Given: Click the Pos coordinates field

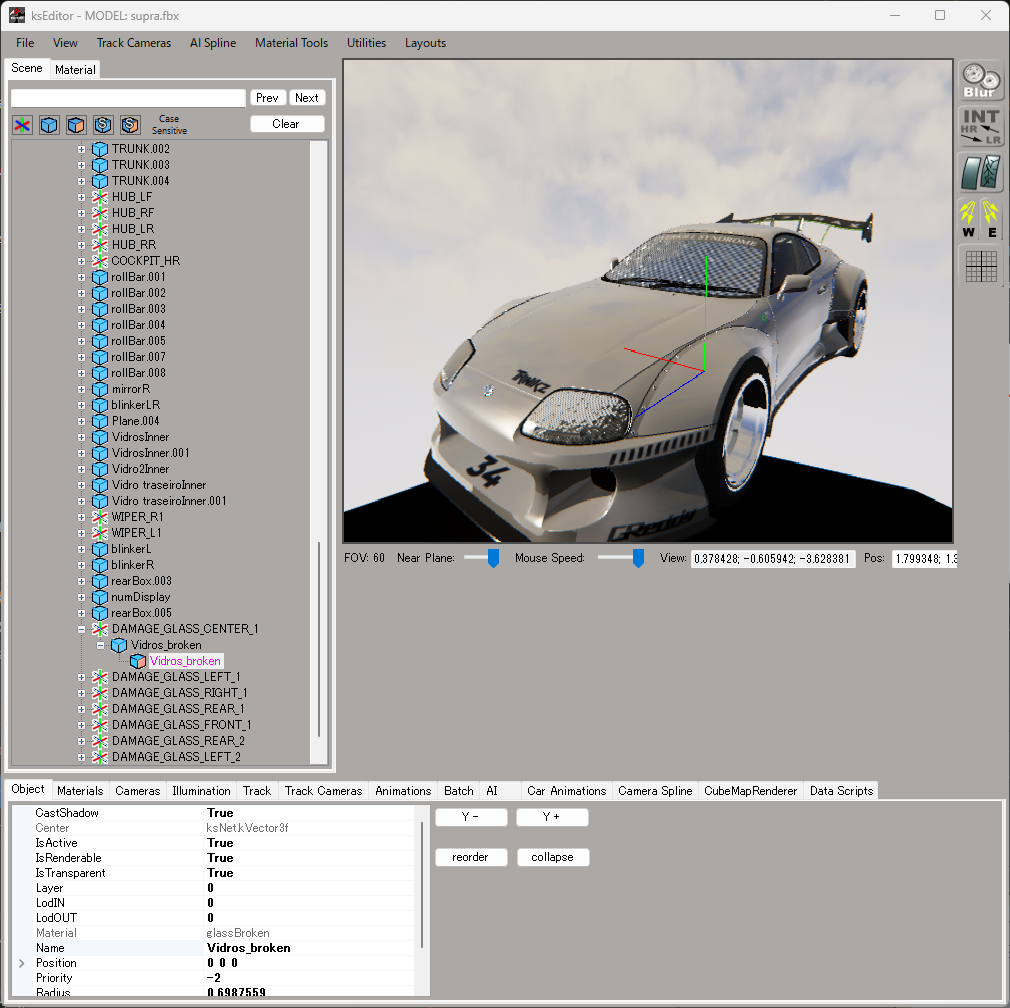Looking at the screenshot, I should 924,559.
